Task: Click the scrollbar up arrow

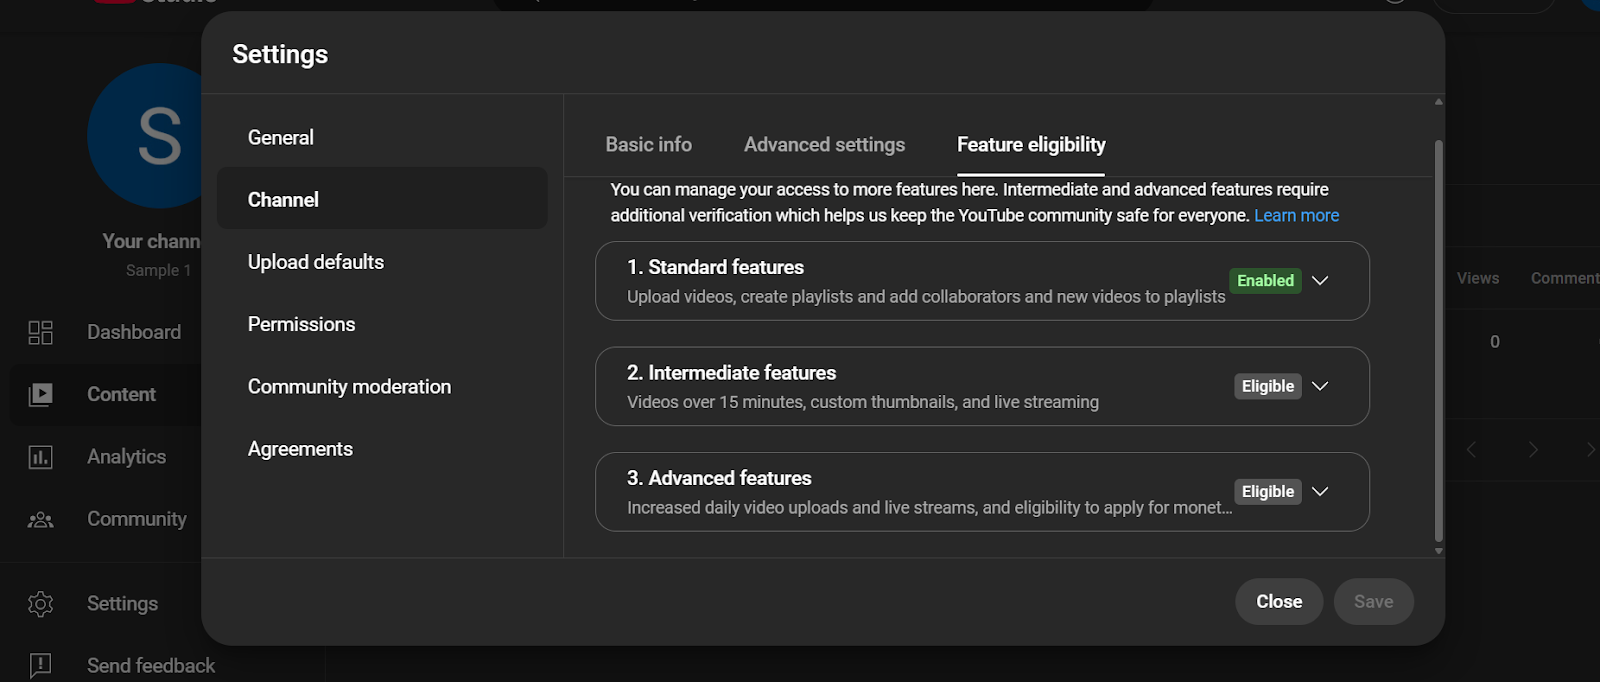Action: point(1438,102)
